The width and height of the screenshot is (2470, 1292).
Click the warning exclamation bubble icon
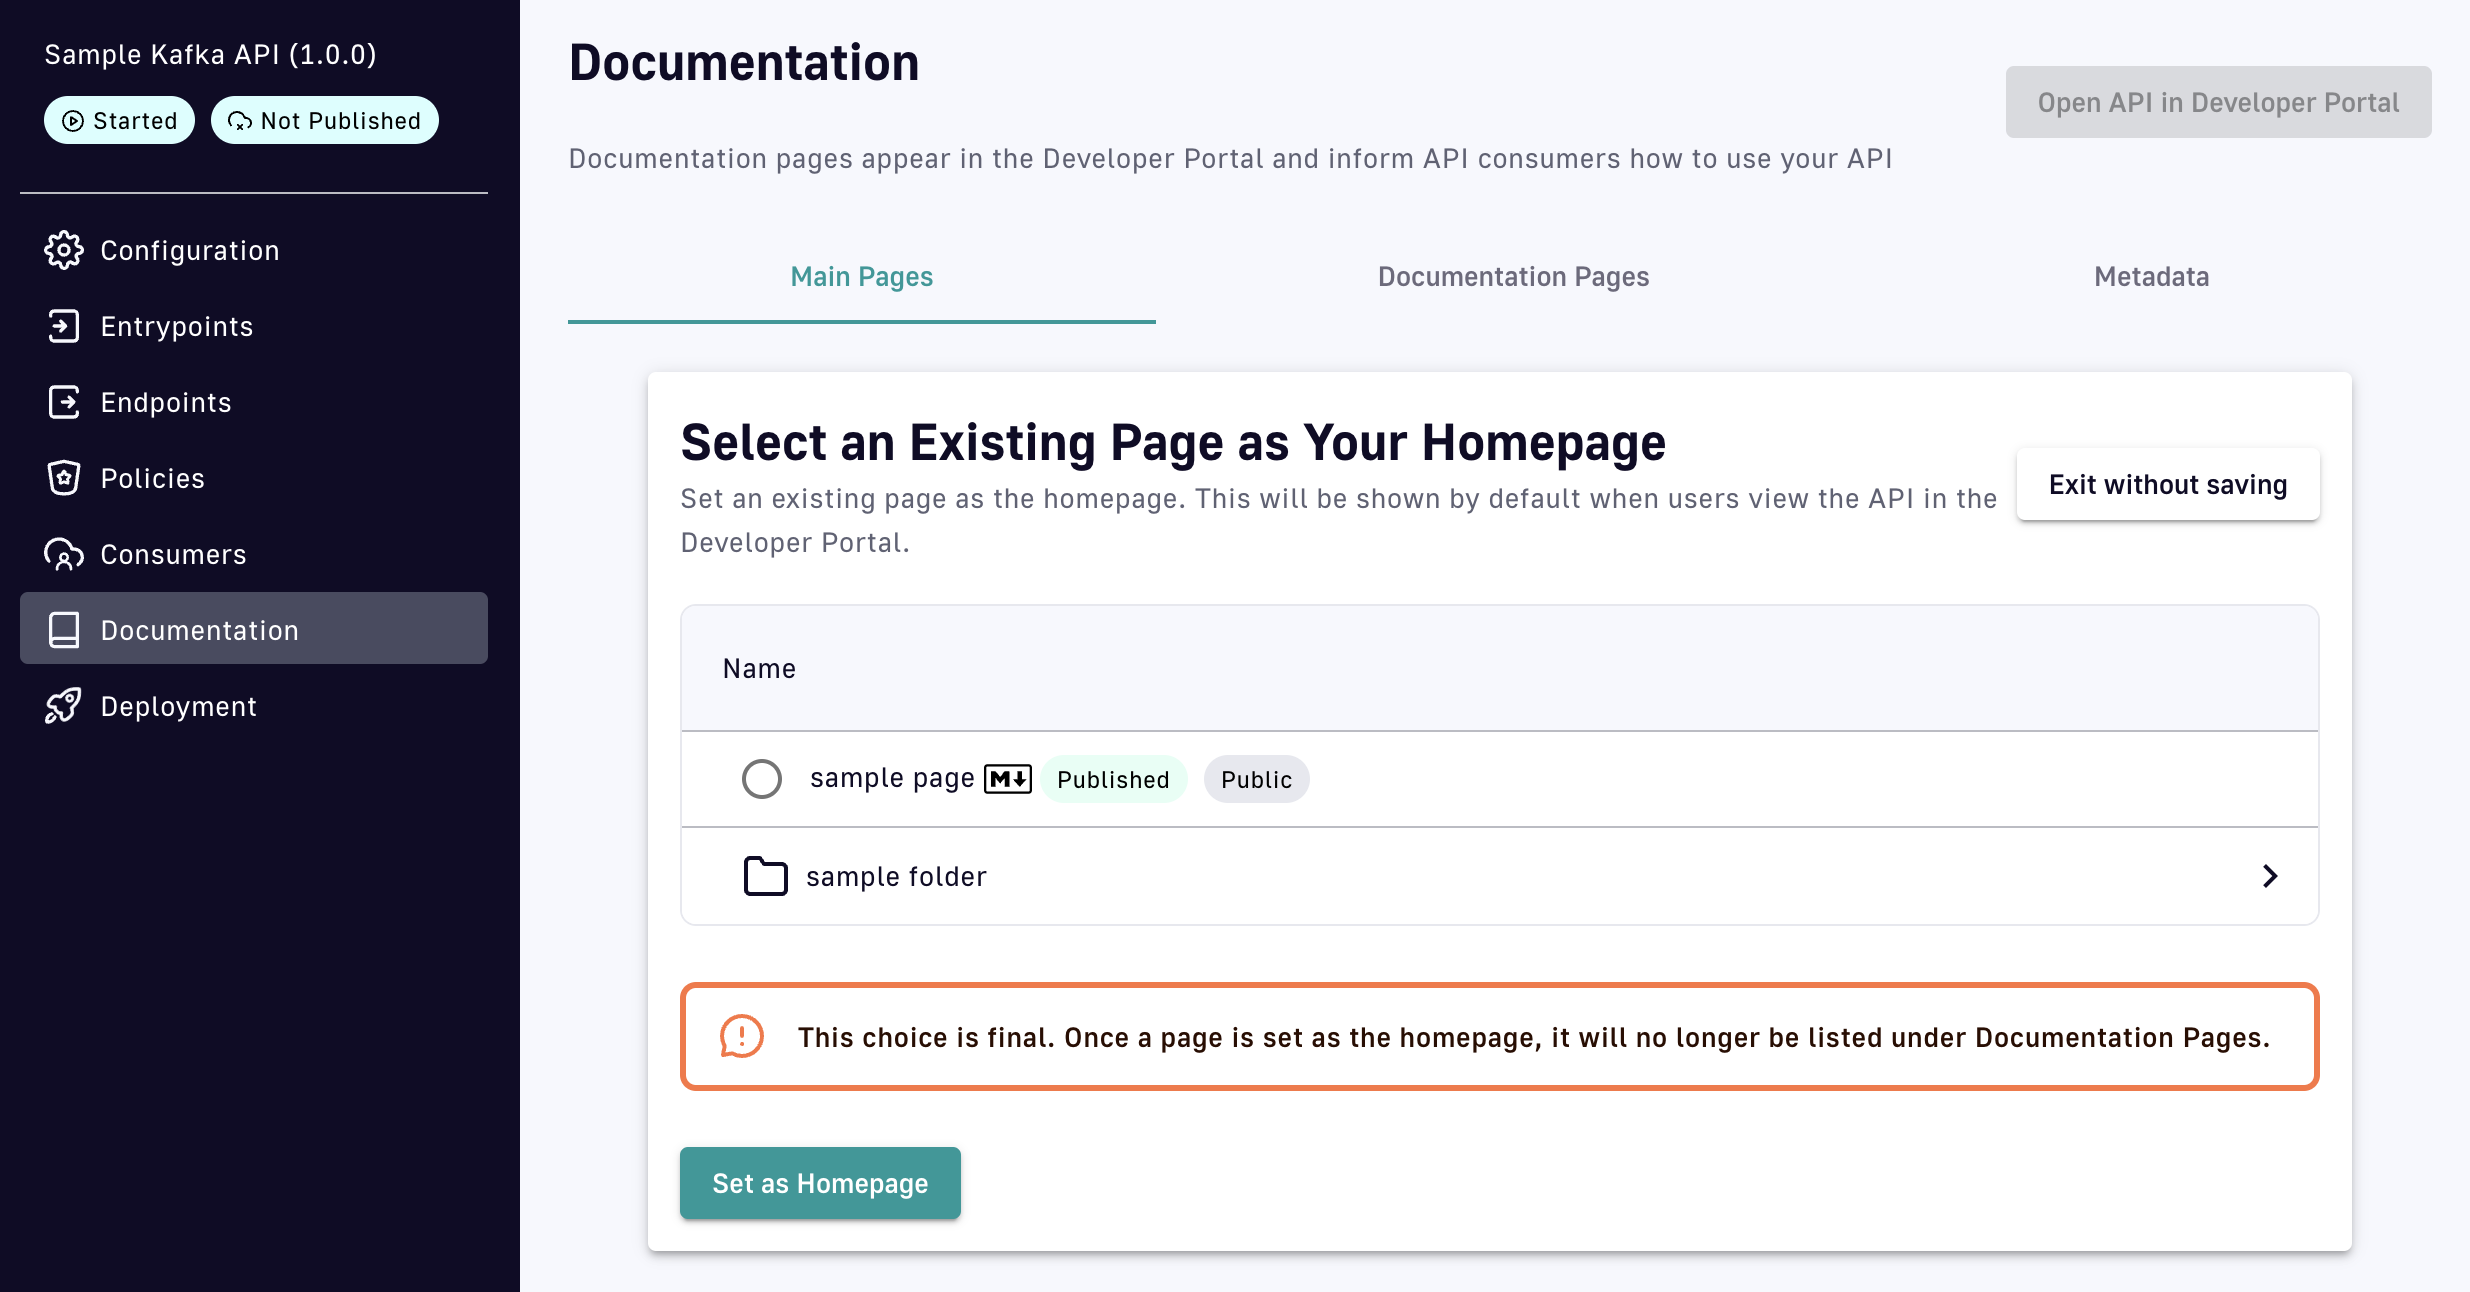click(x=741, y=1036)
